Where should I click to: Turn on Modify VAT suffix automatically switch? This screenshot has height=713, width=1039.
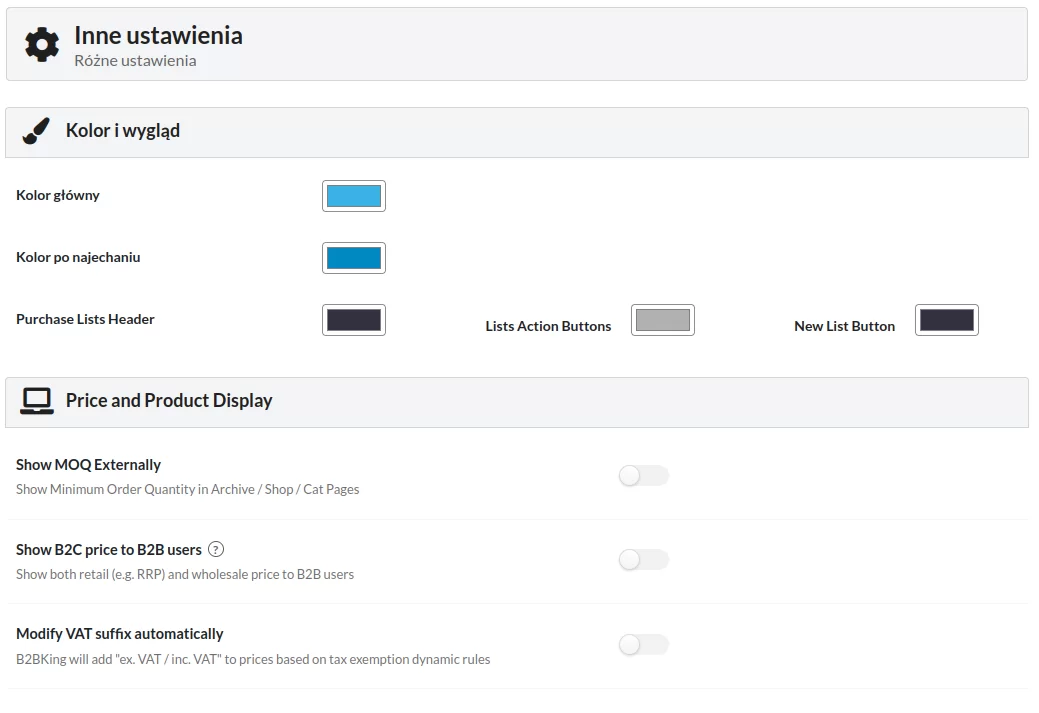coord(643,645)
